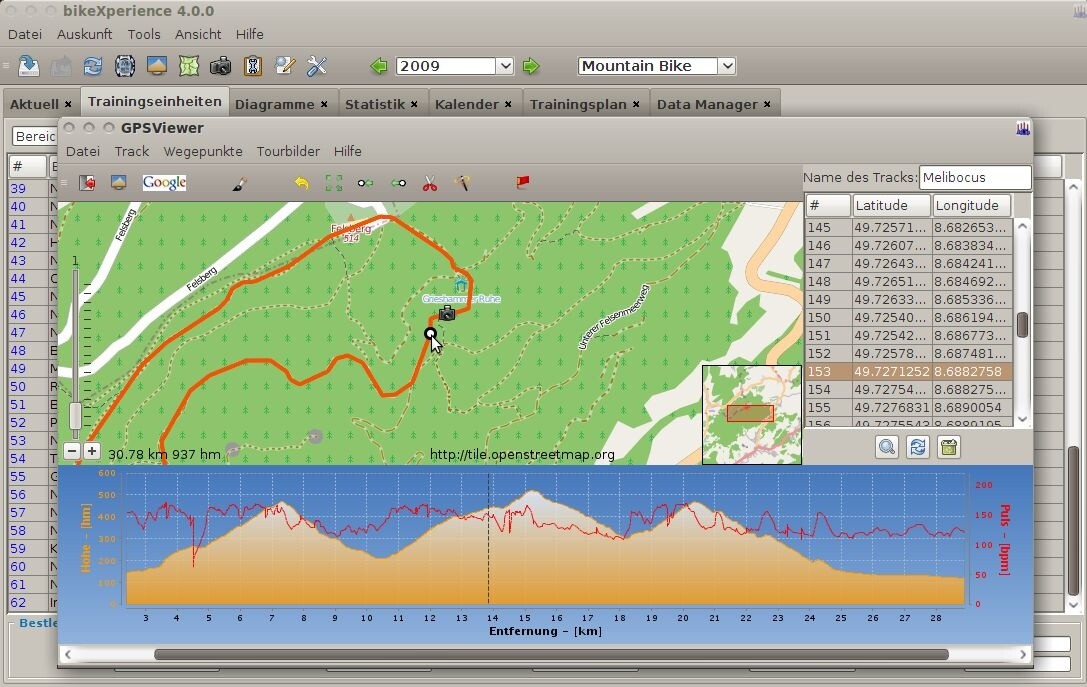The width and height of the screenshot is (1087, 687).
Task: Open the Hilfe menu in bikeXperience window
Action: 250,34
